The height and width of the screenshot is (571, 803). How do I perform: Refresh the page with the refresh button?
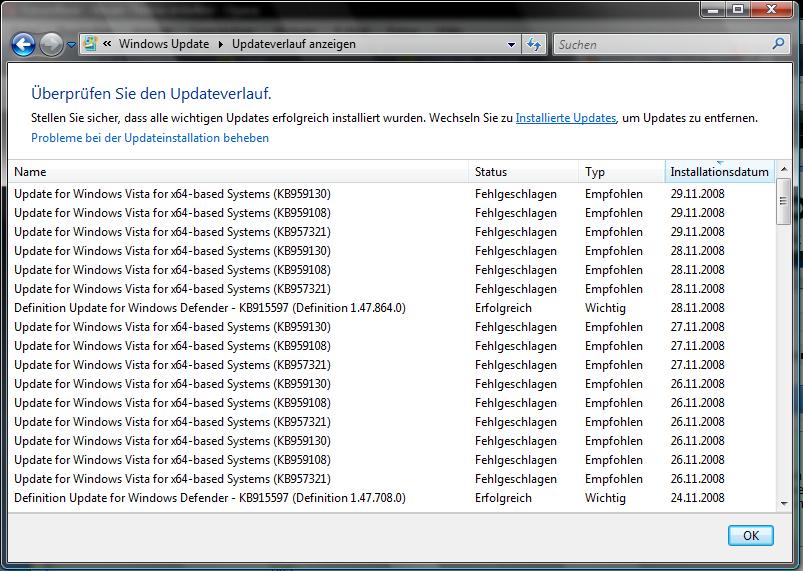tap(534, 45)
